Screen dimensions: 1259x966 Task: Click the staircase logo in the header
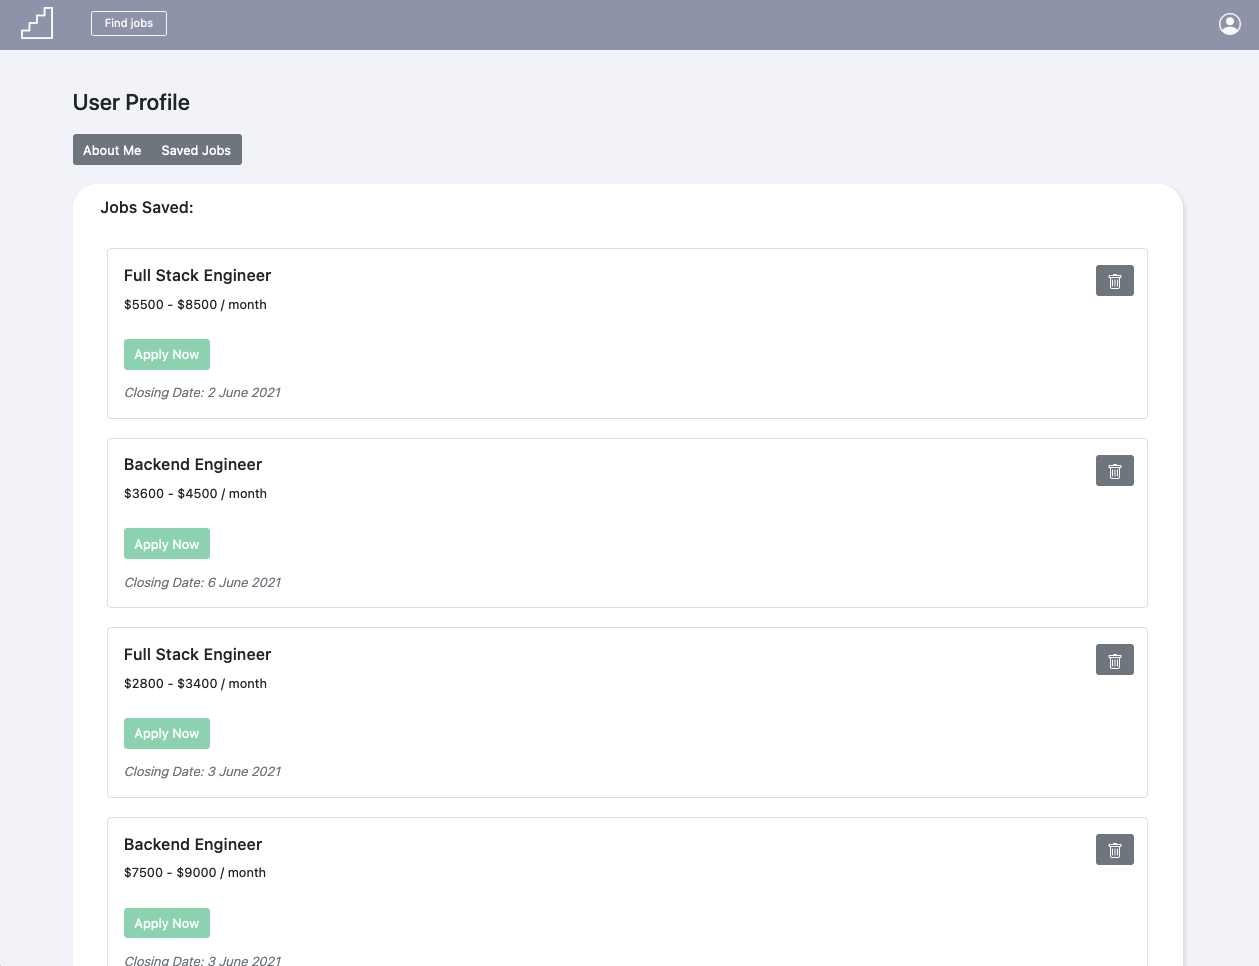tap(37, 23)
